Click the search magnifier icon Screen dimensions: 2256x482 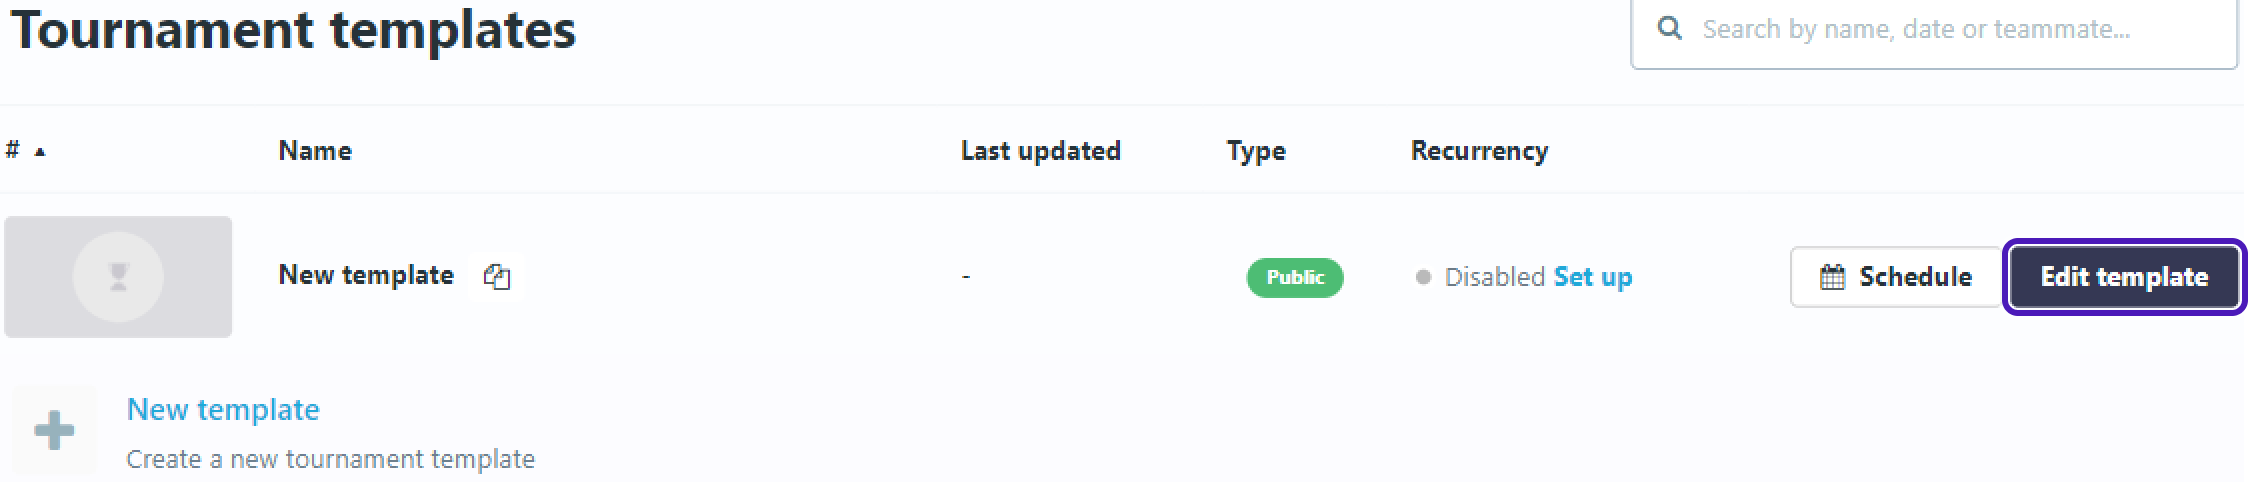(x=1669, y=28)
